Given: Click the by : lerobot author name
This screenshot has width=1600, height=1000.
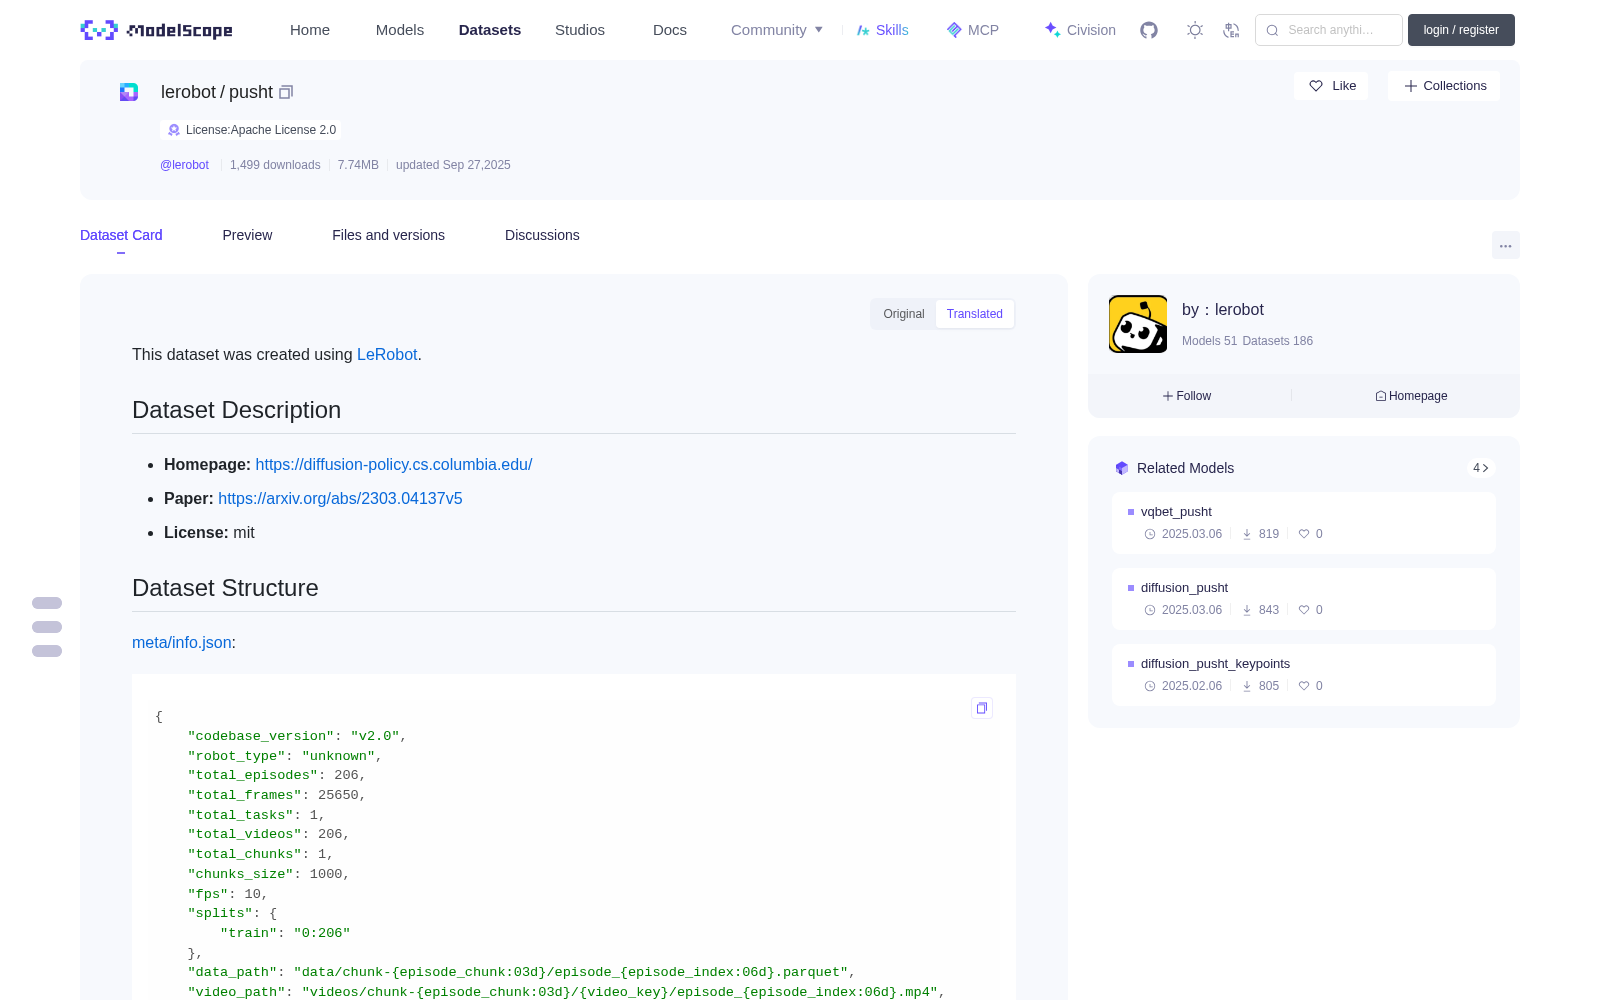Looking at the screenshot, I should [x=1223, y=310].
